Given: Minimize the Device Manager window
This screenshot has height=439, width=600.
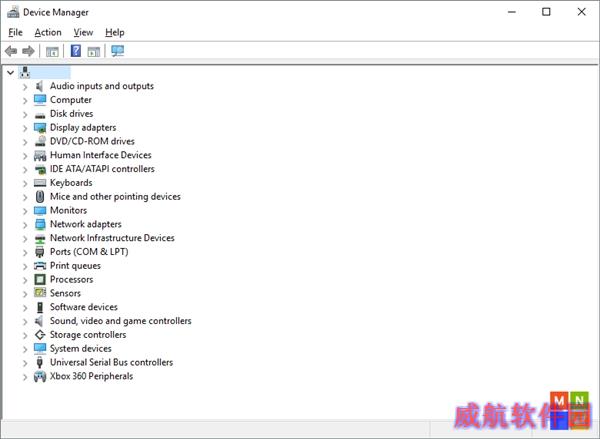Looking at the screenshot, I should [512, 12].
